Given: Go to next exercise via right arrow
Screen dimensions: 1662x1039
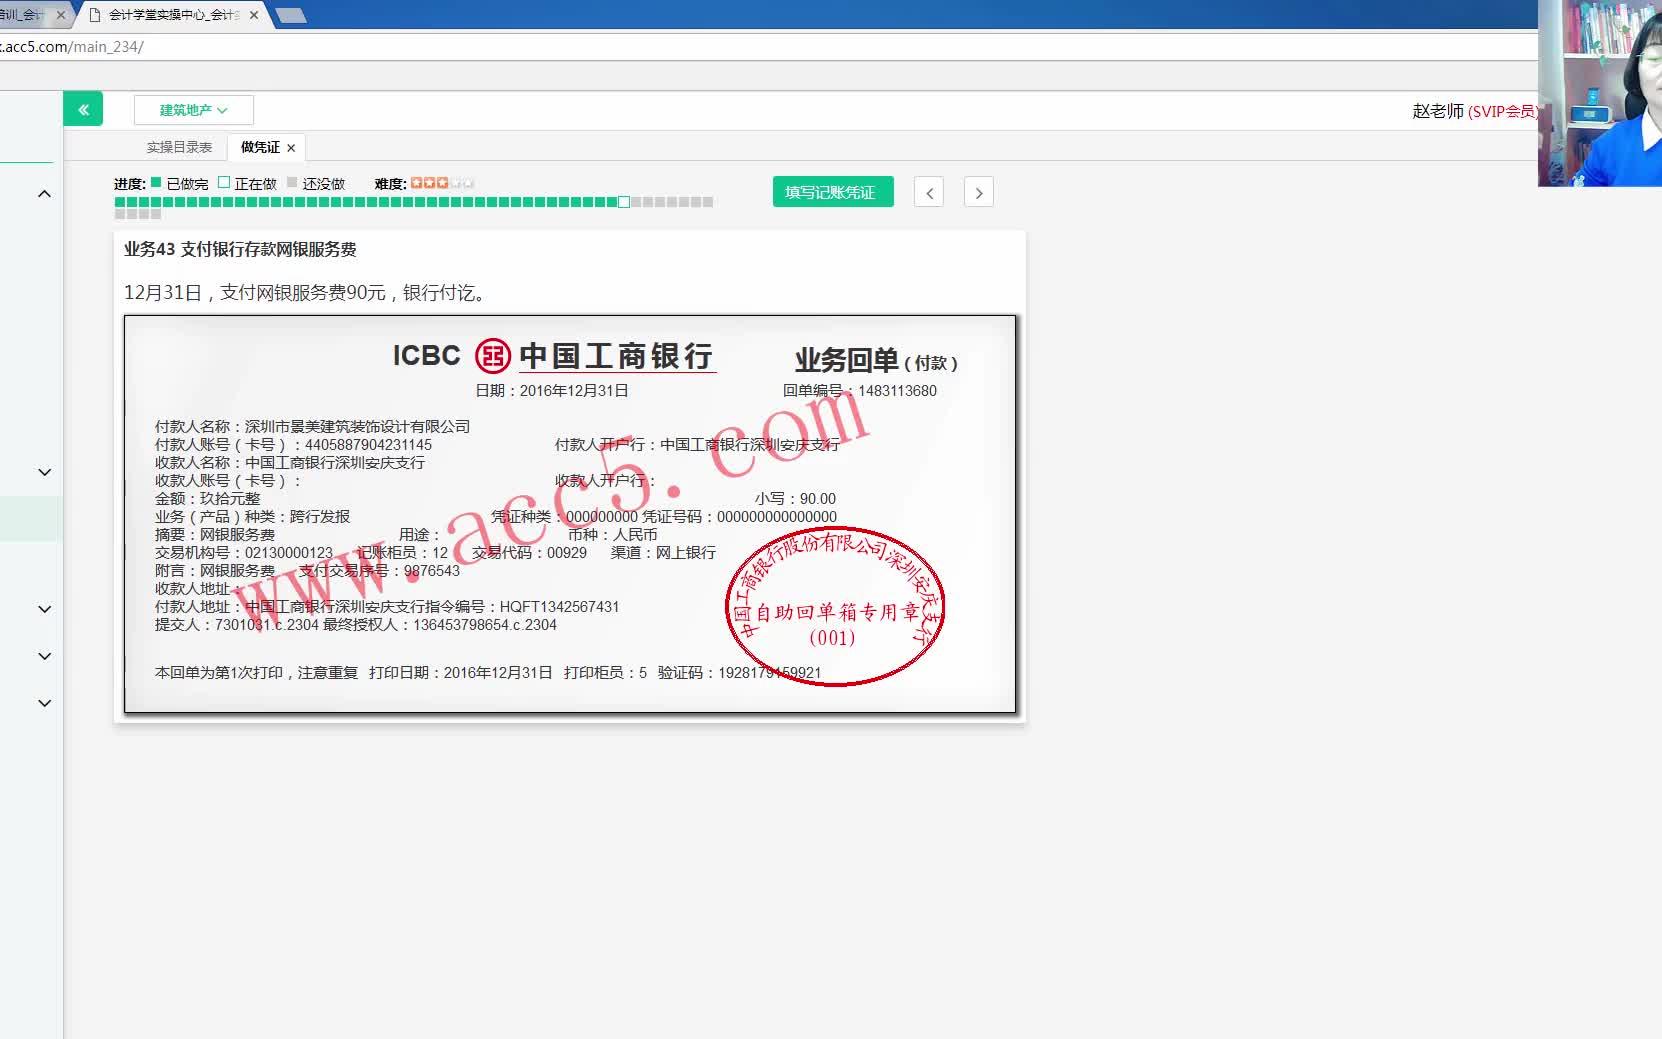Looking at the screenshot, I should click(978, 191).
